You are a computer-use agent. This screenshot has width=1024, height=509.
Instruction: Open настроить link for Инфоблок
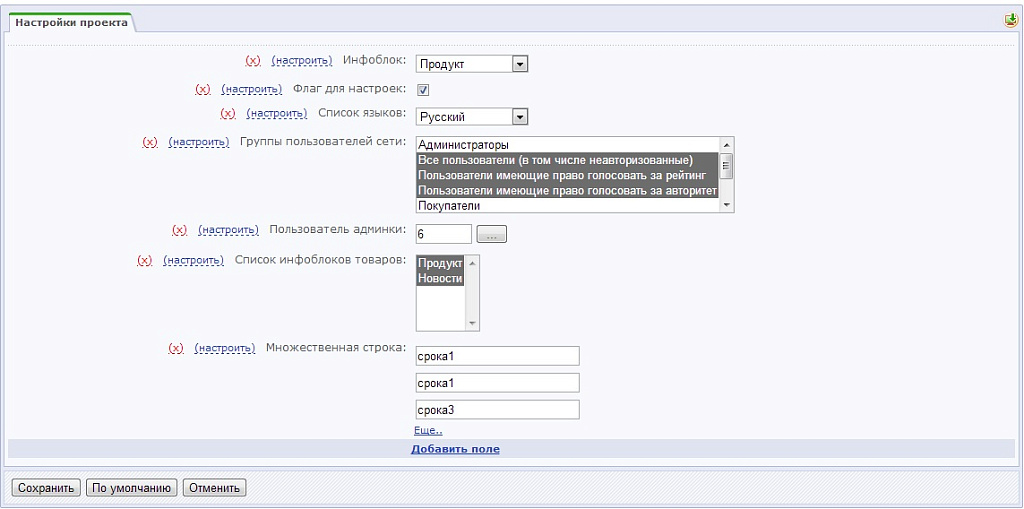[302, 60]
